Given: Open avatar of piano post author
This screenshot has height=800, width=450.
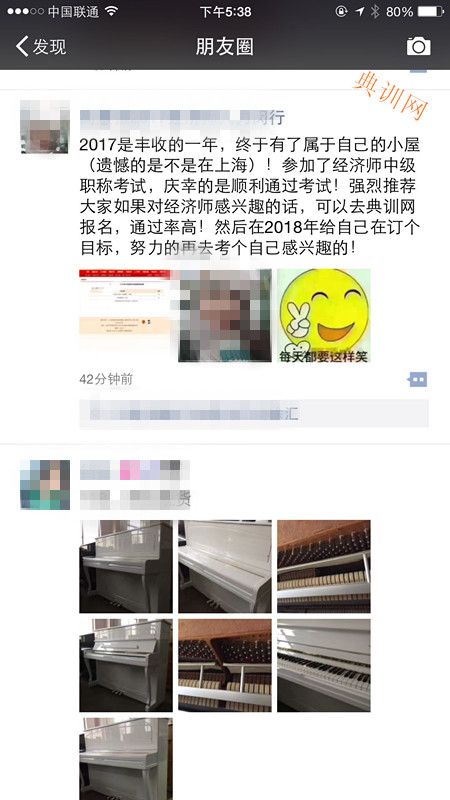Looking at the screenshot, I should pyautogui.click(x=45, y=485).
